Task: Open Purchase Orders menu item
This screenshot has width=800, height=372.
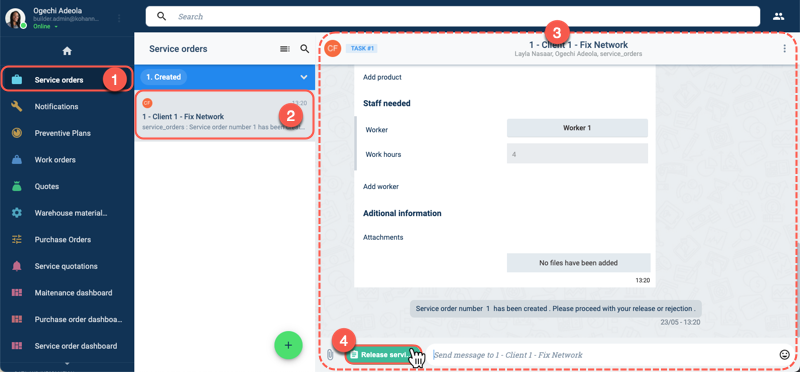Action: [63, 239]
